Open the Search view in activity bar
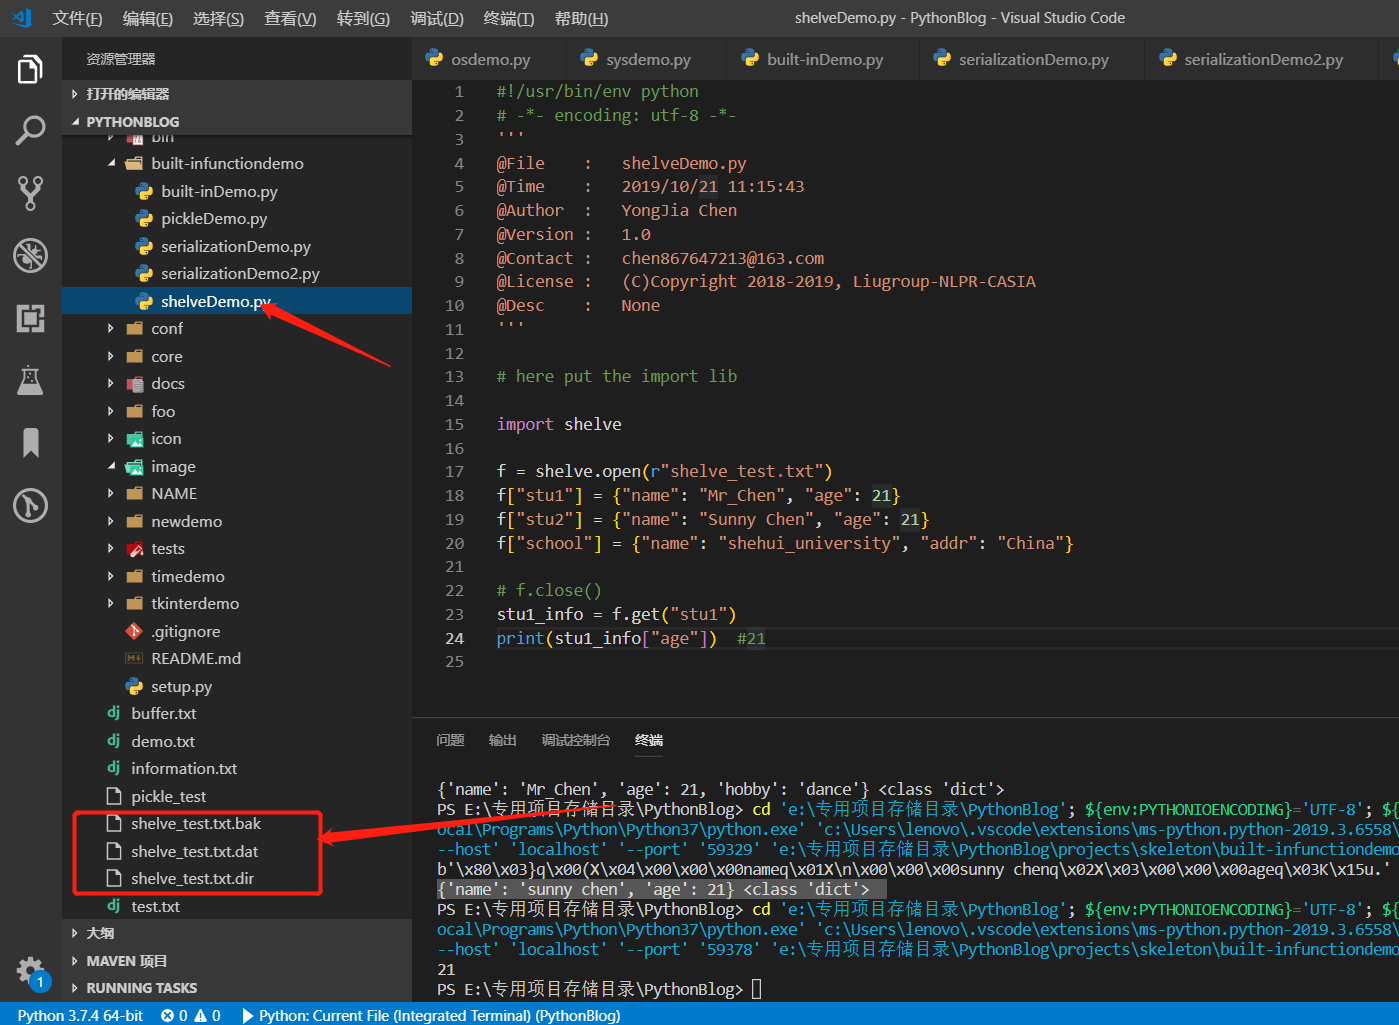Image resolution: width=1399 pixels, height=1025 pixels. (x=30, y=130)
